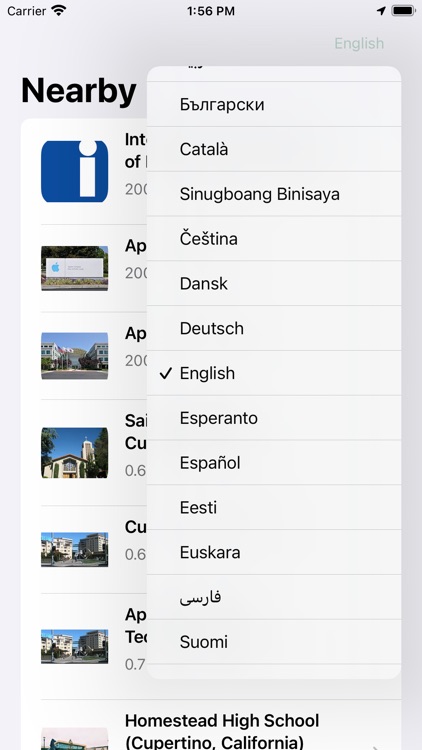422x750 pixels.
Task: Select Deutsch in the menu
Action: tap(274, 328)
